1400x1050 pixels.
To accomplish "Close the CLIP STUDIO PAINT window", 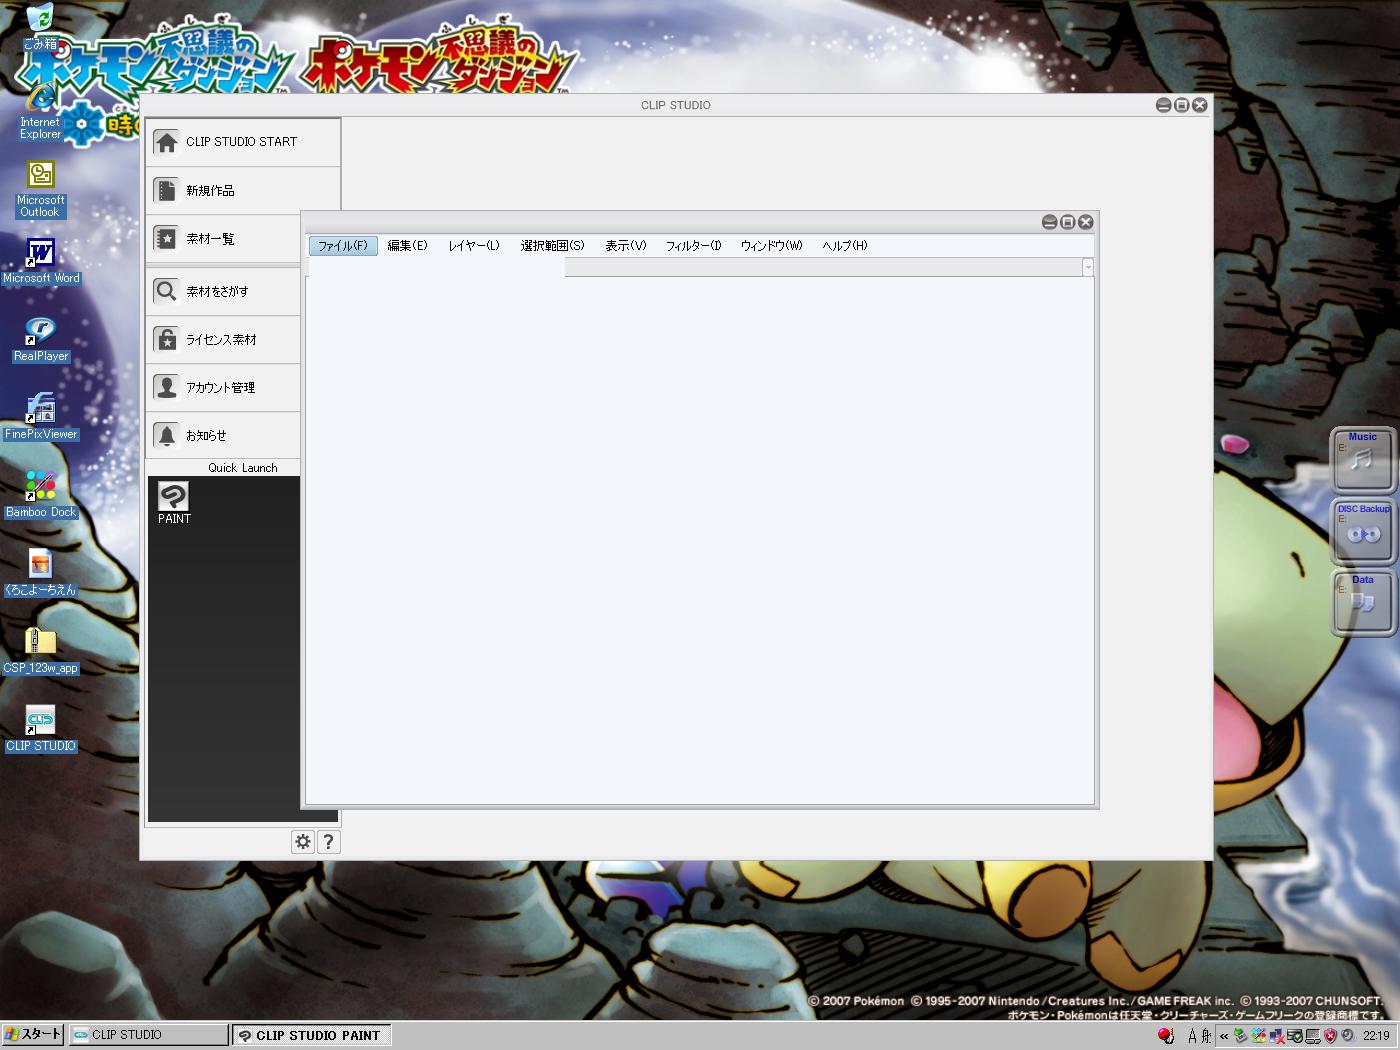I will (1086, 222).
